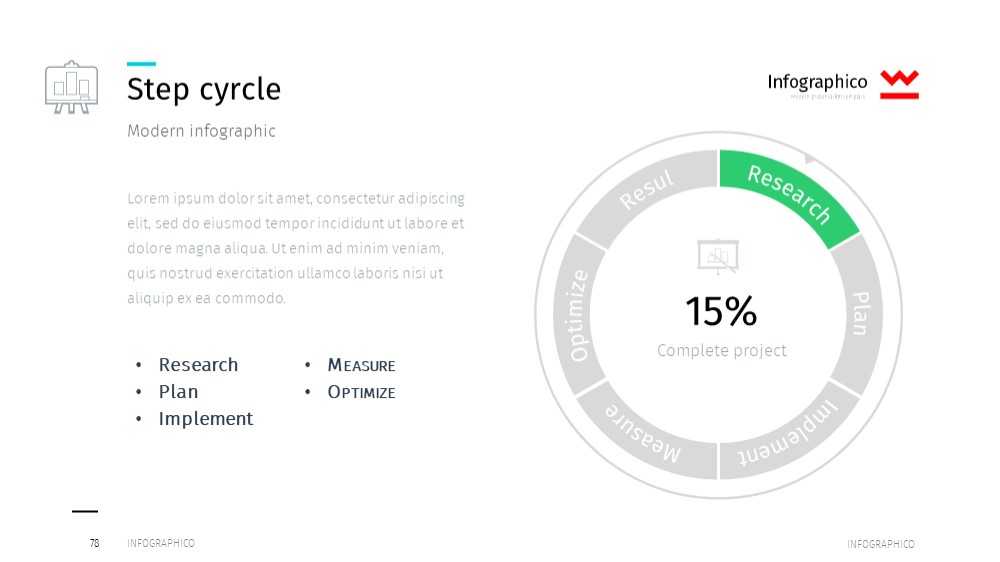
Task: Click the presentation board icon beside the title
Action: click(71, 87)
